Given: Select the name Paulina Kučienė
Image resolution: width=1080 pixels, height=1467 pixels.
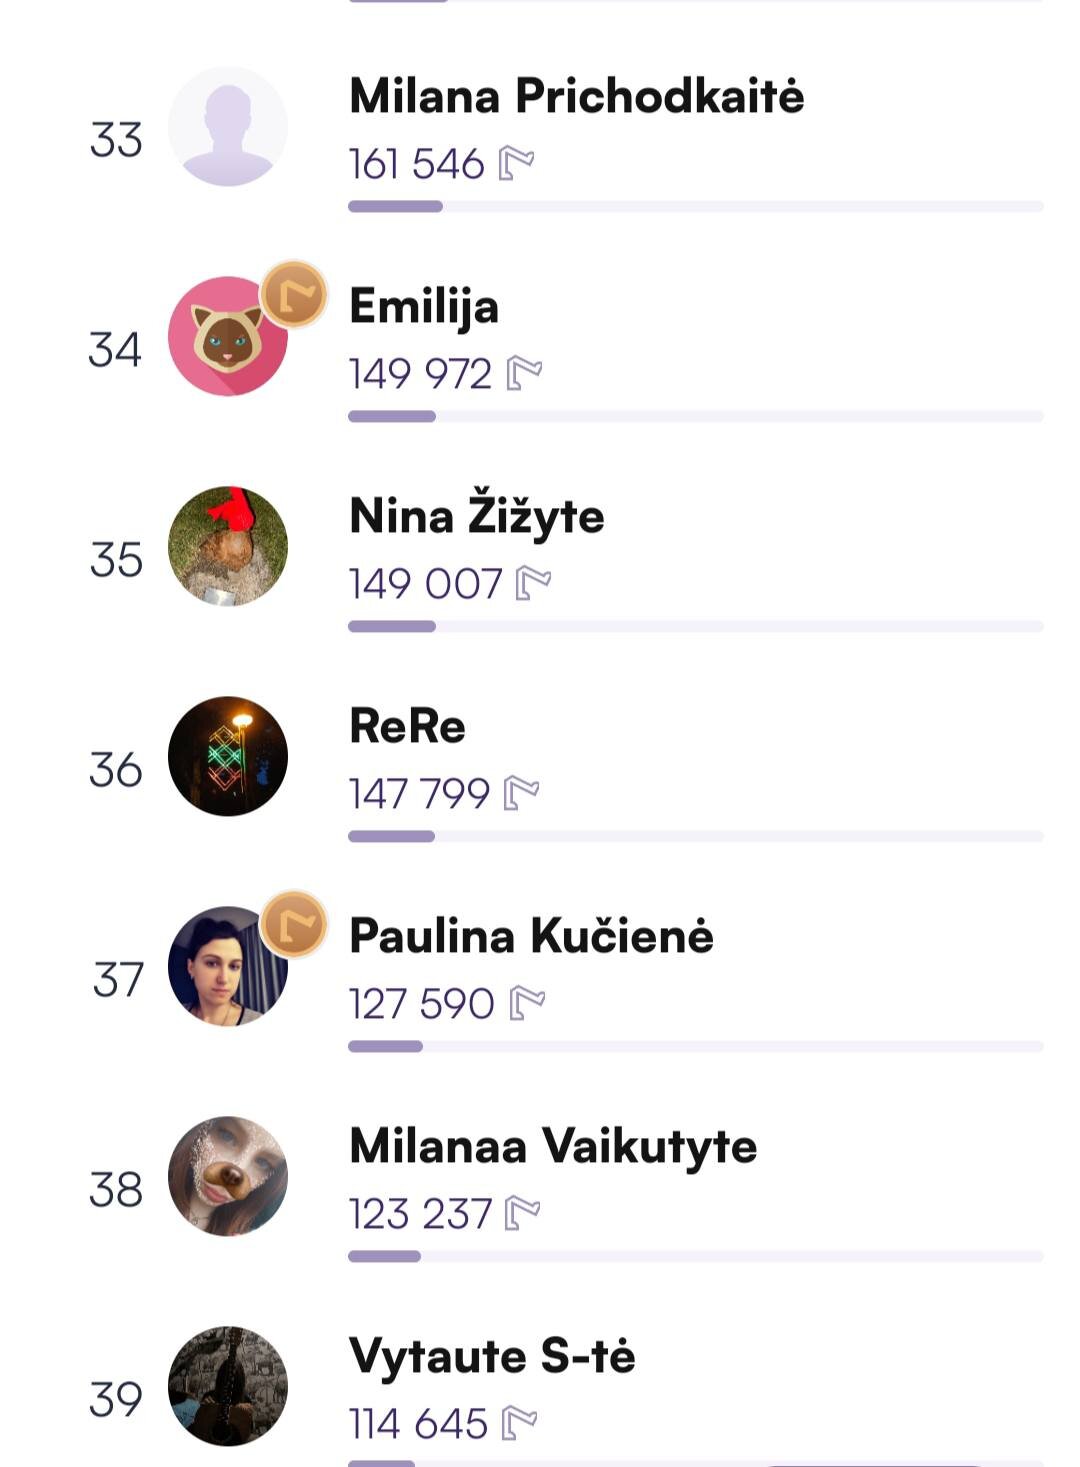Looking at the screenshot, I should click(x=531, y=936).
